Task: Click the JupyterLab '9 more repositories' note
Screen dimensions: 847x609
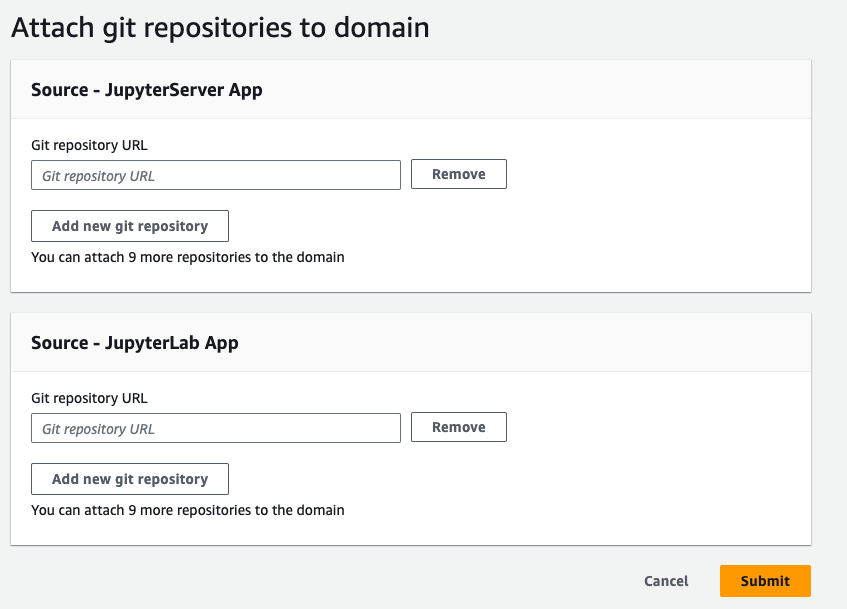Action: pos(187,510)
